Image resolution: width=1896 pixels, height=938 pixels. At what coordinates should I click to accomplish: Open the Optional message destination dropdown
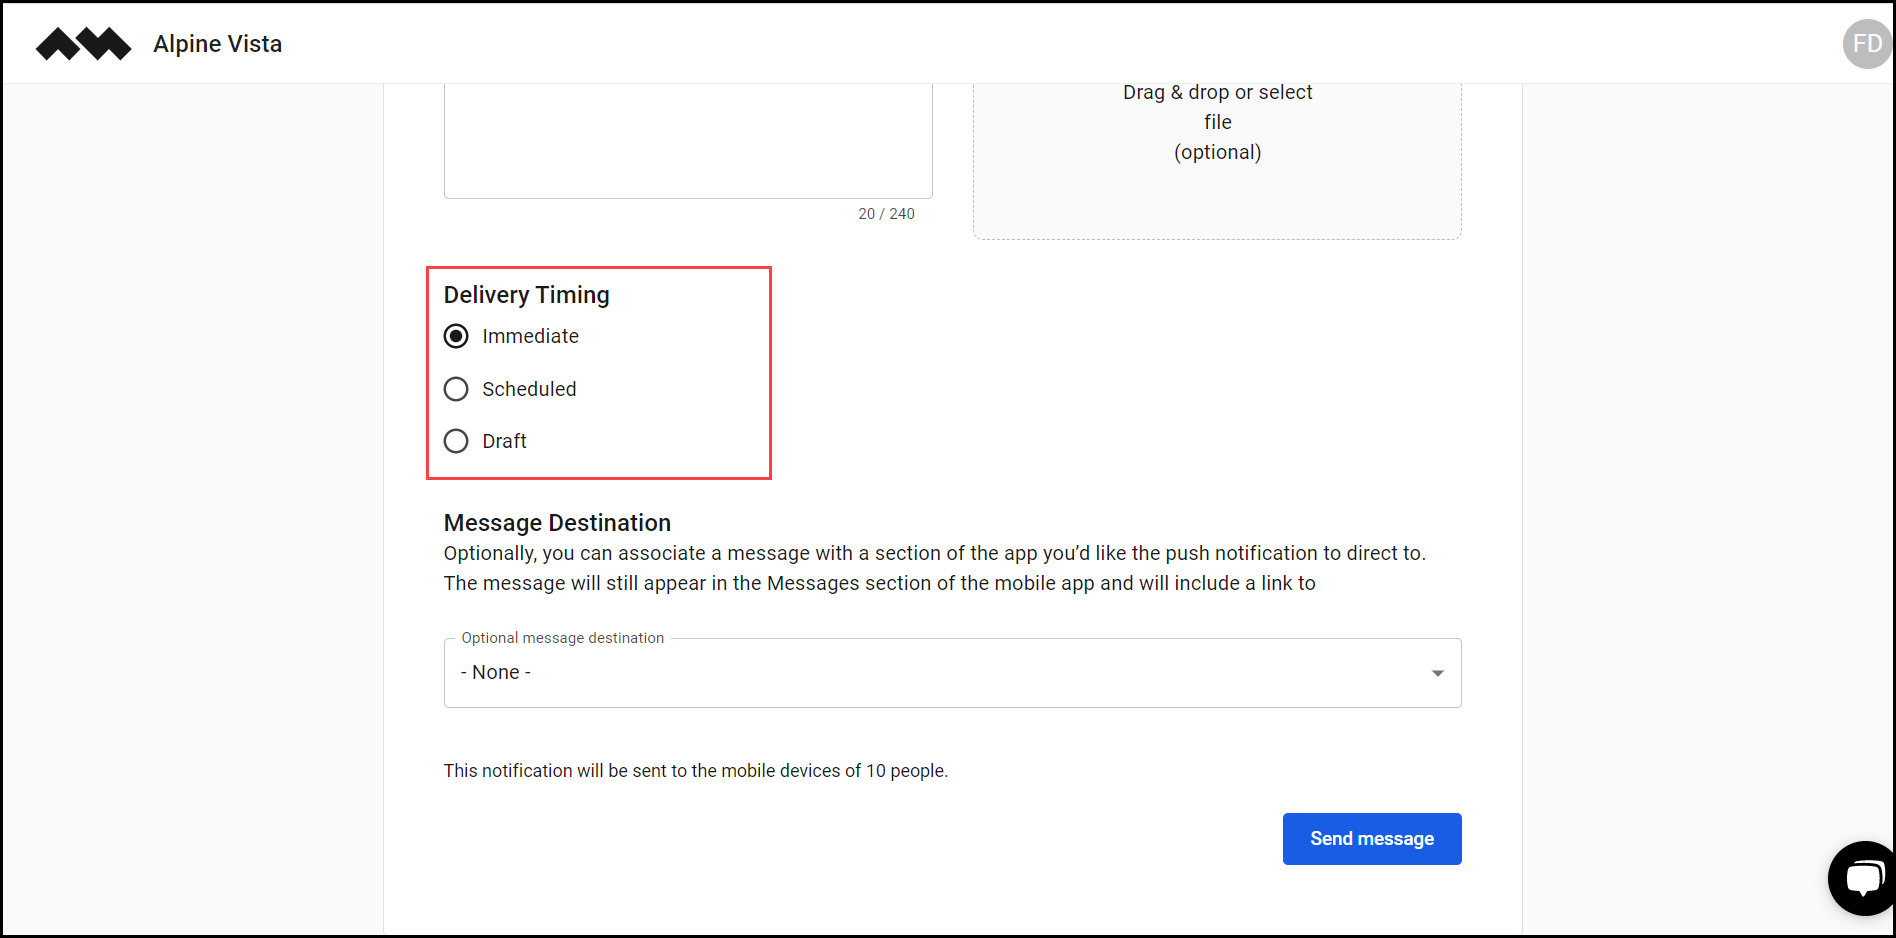click(950, 672)
